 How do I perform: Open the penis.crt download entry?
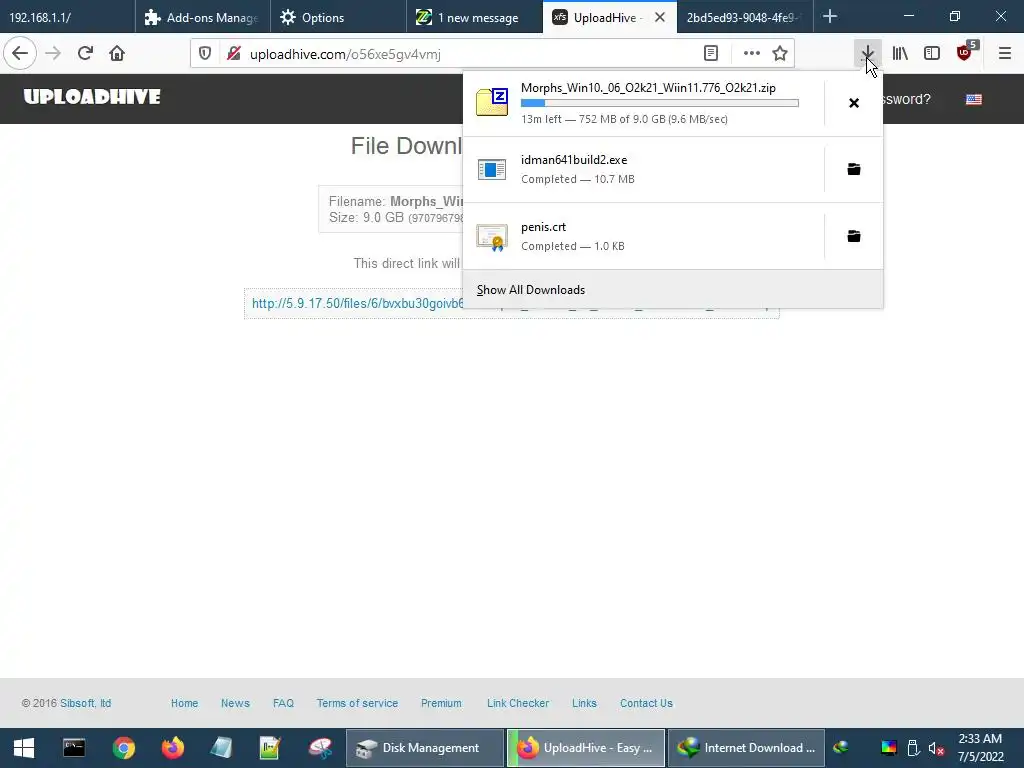point(643,236)
